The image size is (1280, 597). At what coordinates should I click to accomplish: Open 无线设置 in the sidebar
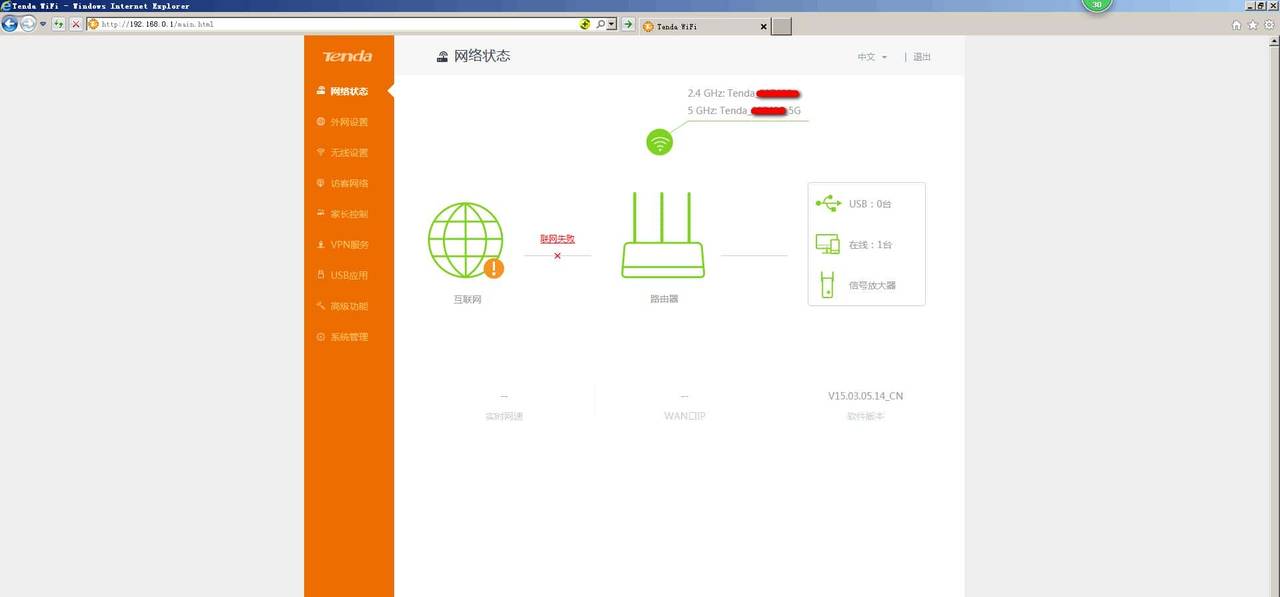pyautogui.click(x=349, y=153)
